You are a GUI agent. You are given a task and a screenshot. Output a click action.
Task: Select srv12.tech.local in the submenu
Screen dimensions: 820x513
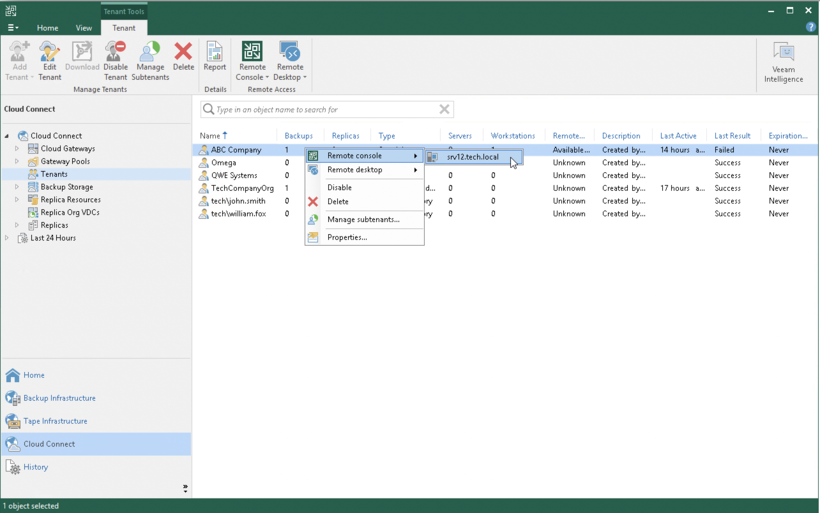[472, 157]
